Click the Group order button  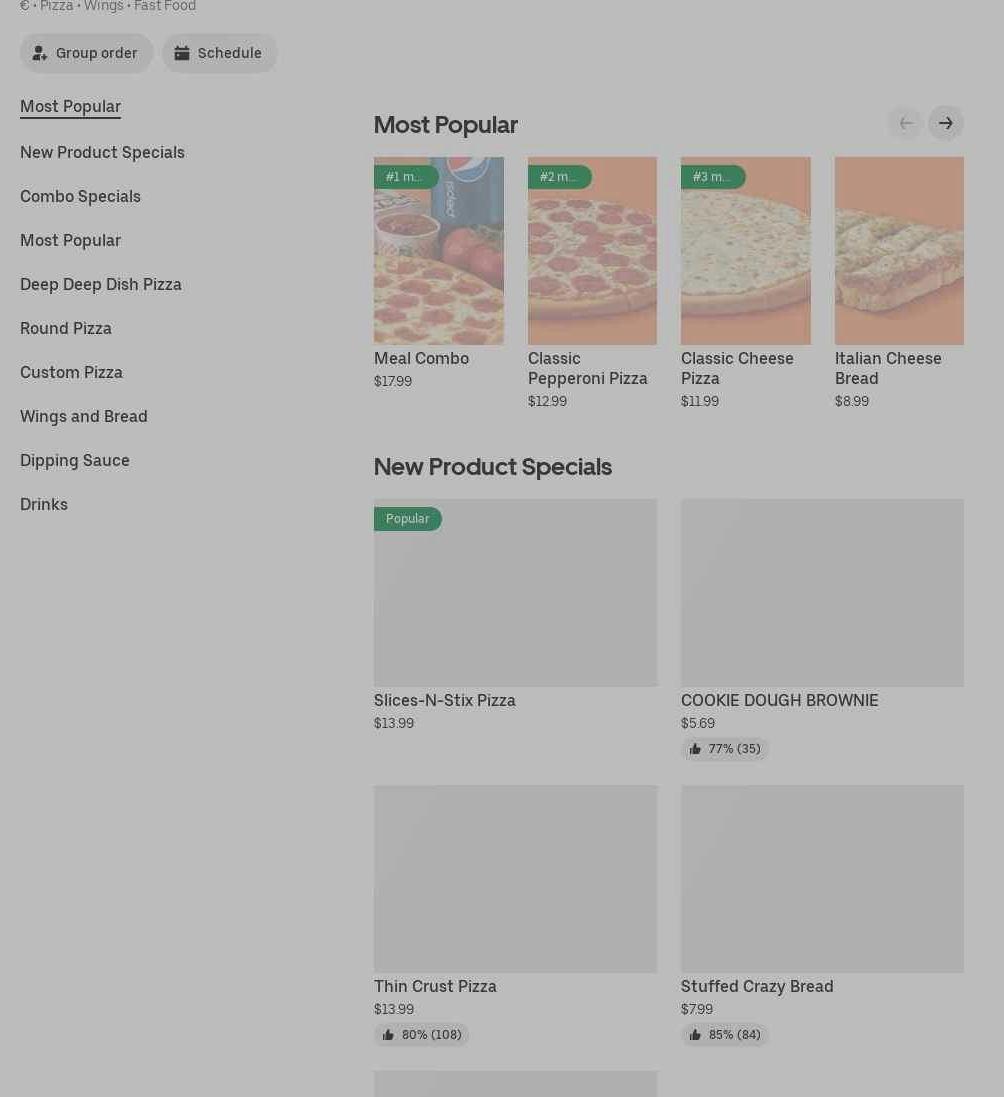tap(86, 53)
